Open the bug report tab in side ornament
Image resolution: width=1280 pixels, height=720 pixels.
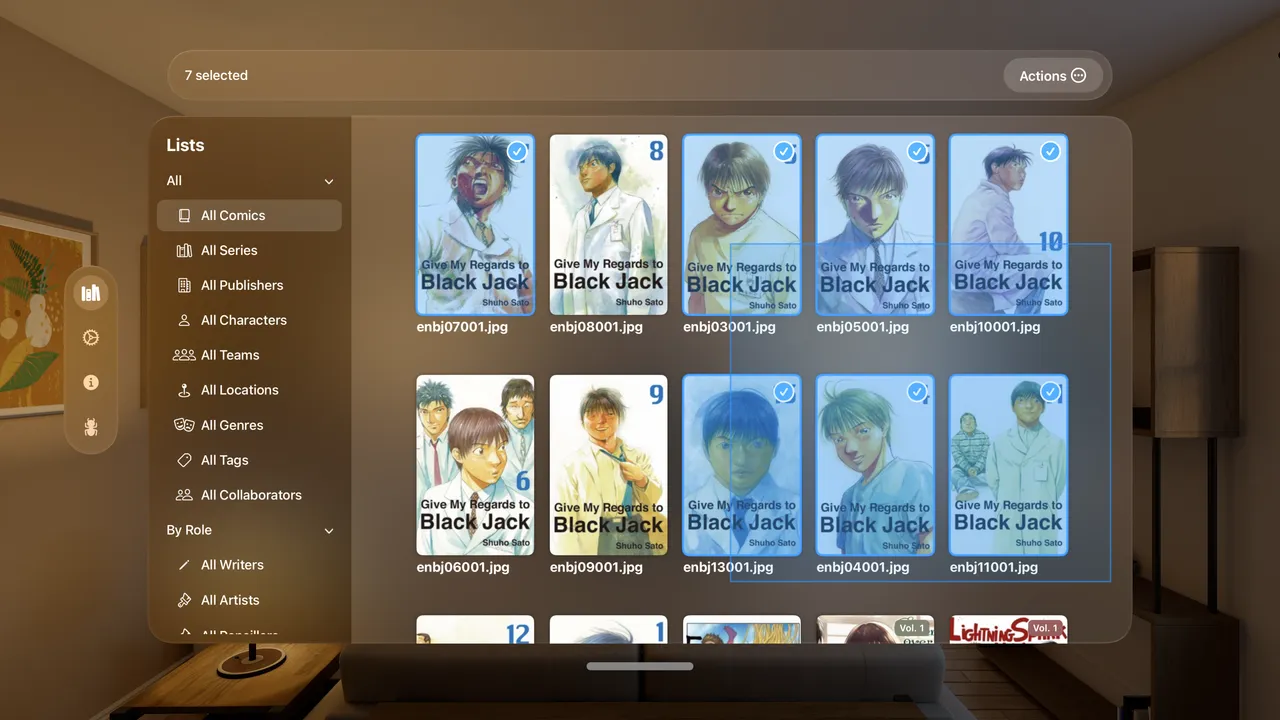coord(91,428)
